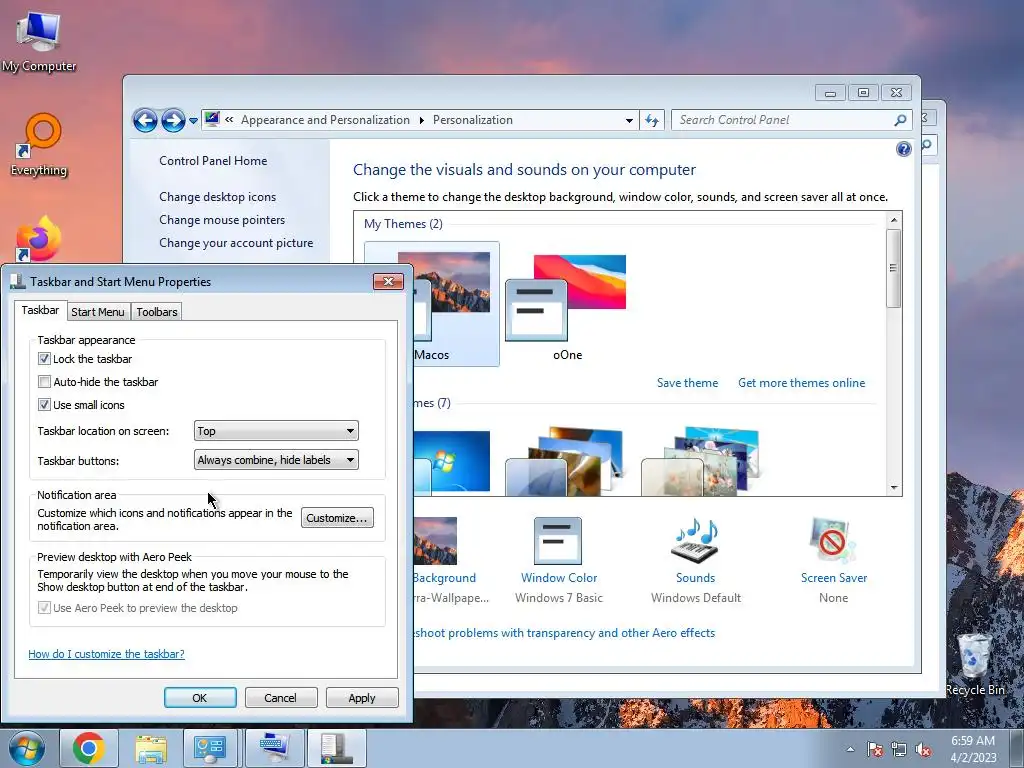Click Get more themes online
1024x768 pixels.
pos(801,383)
